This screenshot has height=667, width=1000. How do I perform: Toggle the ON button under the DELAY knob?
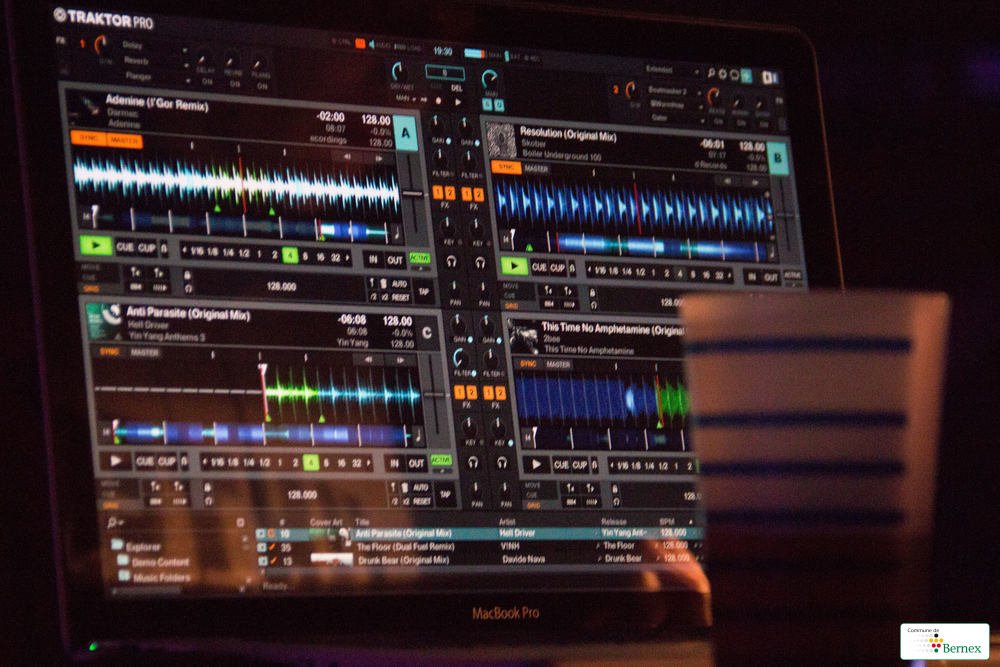click(x=207, y=82)
